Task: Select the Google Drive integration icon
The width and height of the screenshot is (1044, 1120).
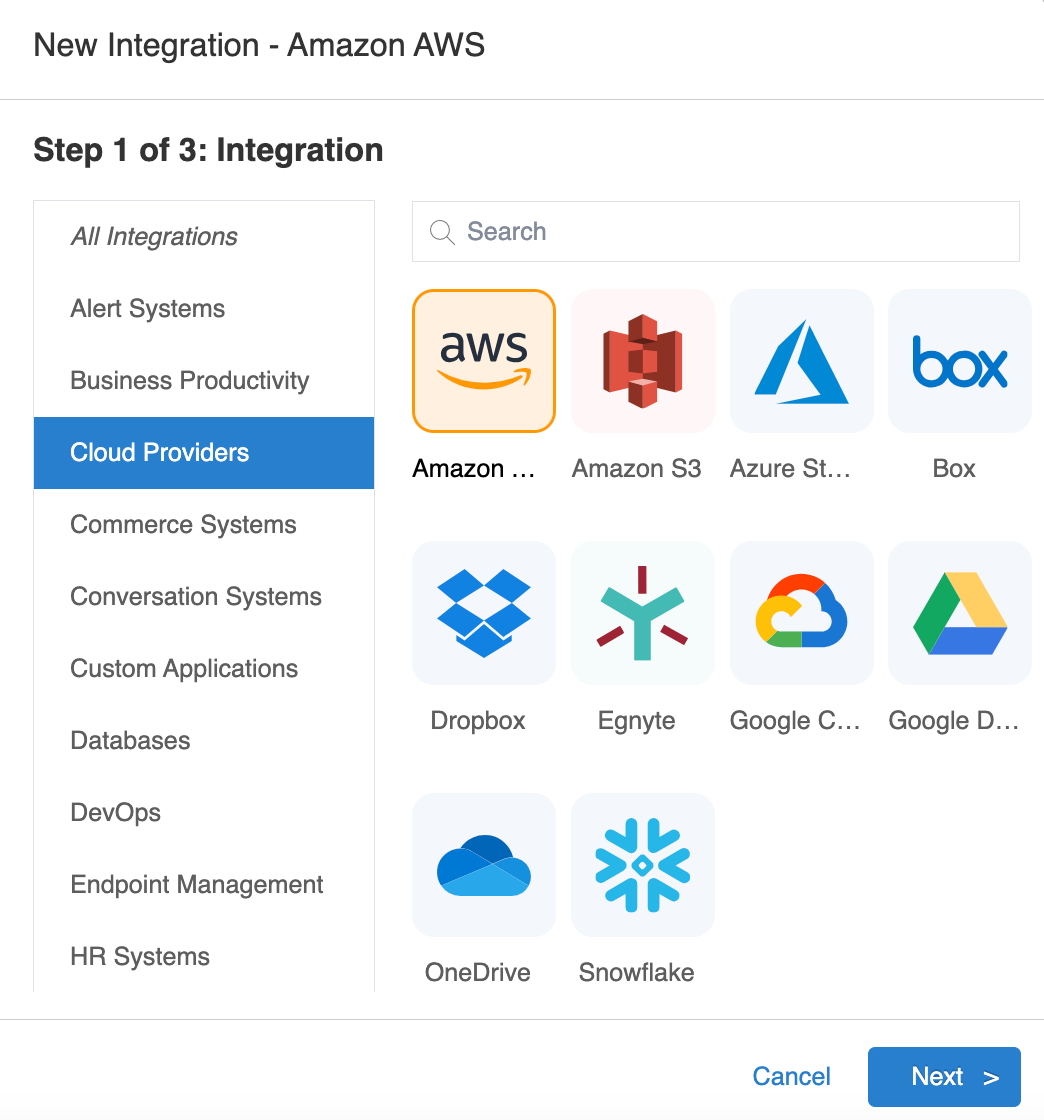Action: (959, 613)
